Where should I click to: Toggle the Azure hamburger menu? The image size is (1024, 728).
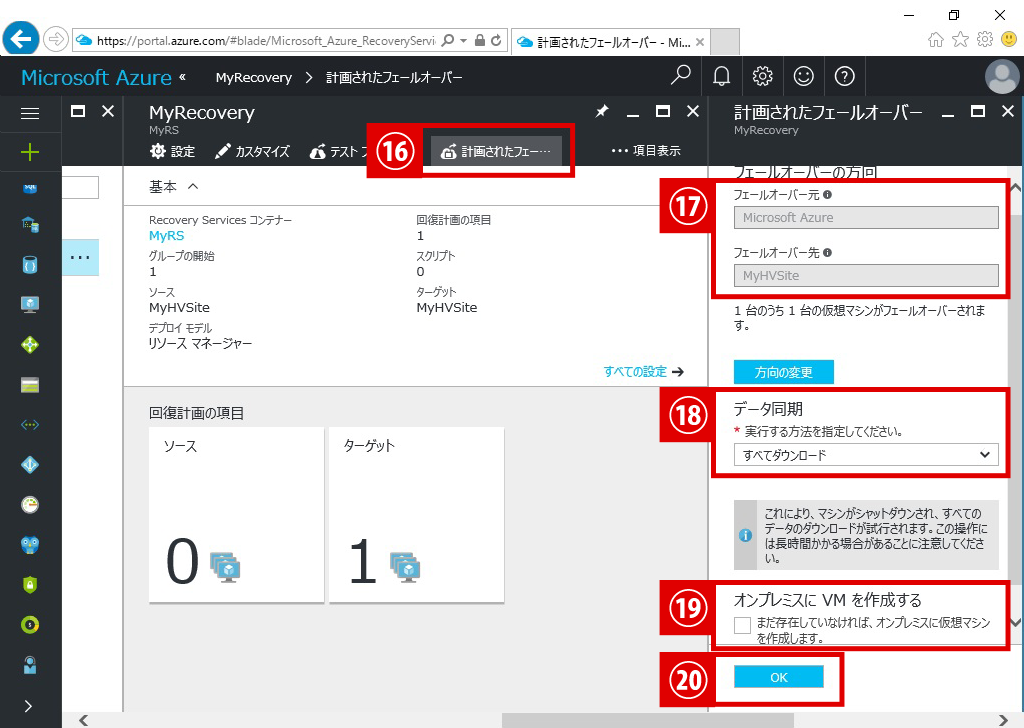click(30, 114)
